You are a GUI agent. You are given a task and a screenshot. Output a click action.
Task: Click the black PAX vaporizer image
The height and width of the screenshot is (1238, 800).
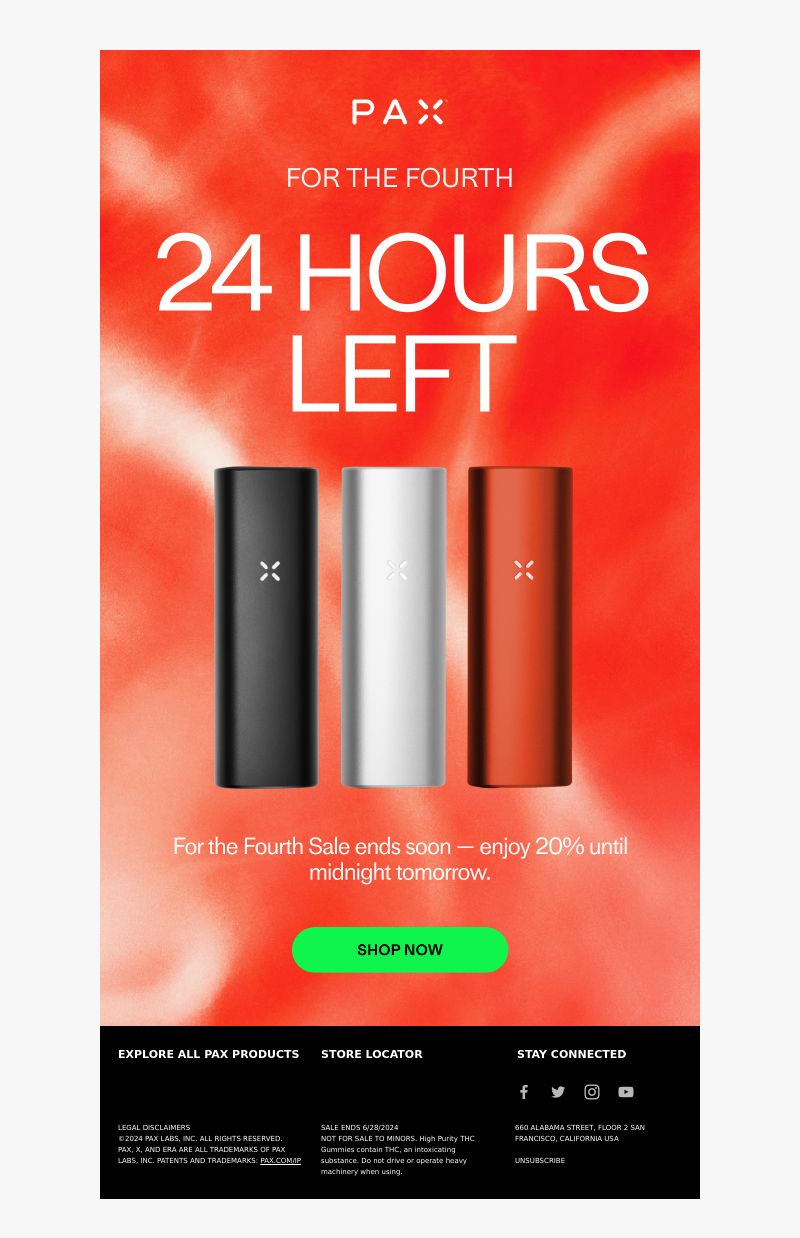click(266, 627)
